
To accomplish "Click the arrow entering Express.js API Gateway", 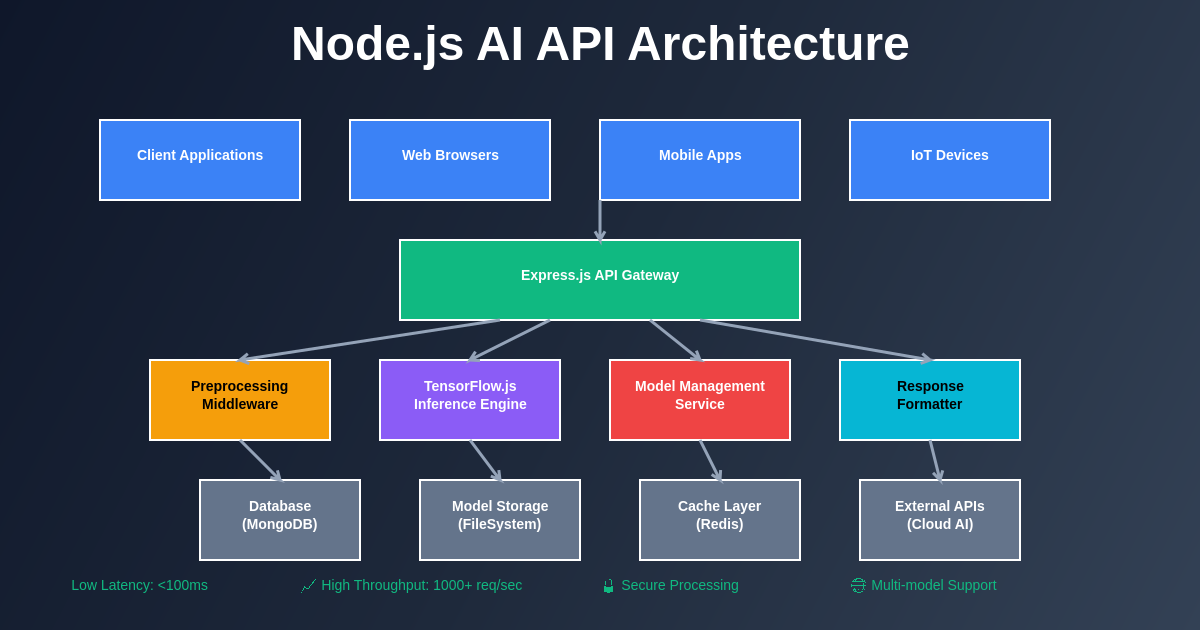I will (x=600, y=222).
